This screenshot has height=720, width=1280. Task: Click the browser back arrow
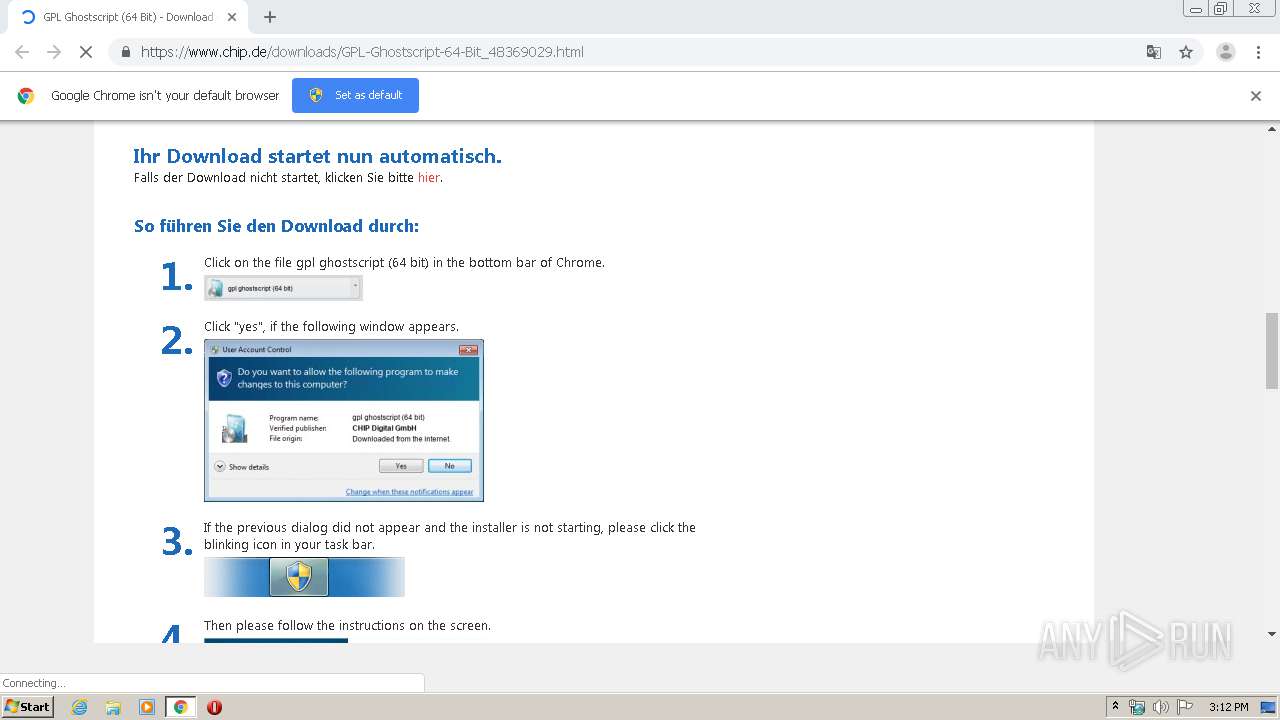[22, 52]
